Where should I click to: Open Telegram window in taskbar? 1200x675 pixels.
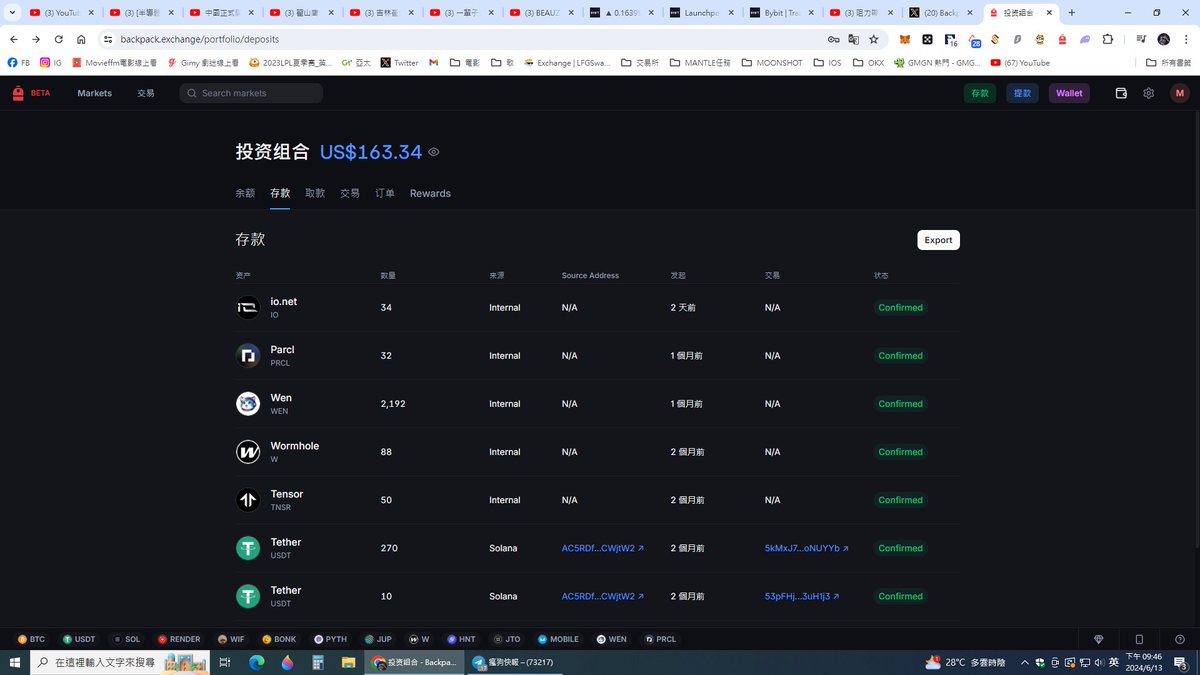click(516, 662)
